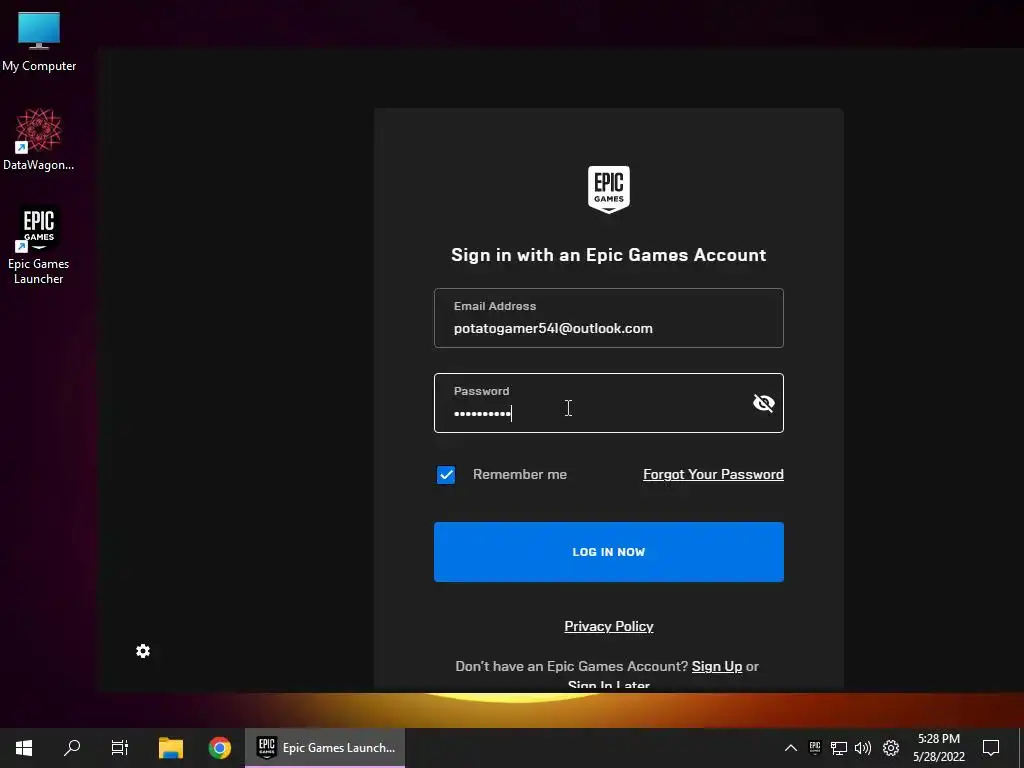The width and height of the screenshot is (1024, 768).
Task: Click the 'Sign in with an Epic Games Account' heading
Action: (x=609, y=255)
